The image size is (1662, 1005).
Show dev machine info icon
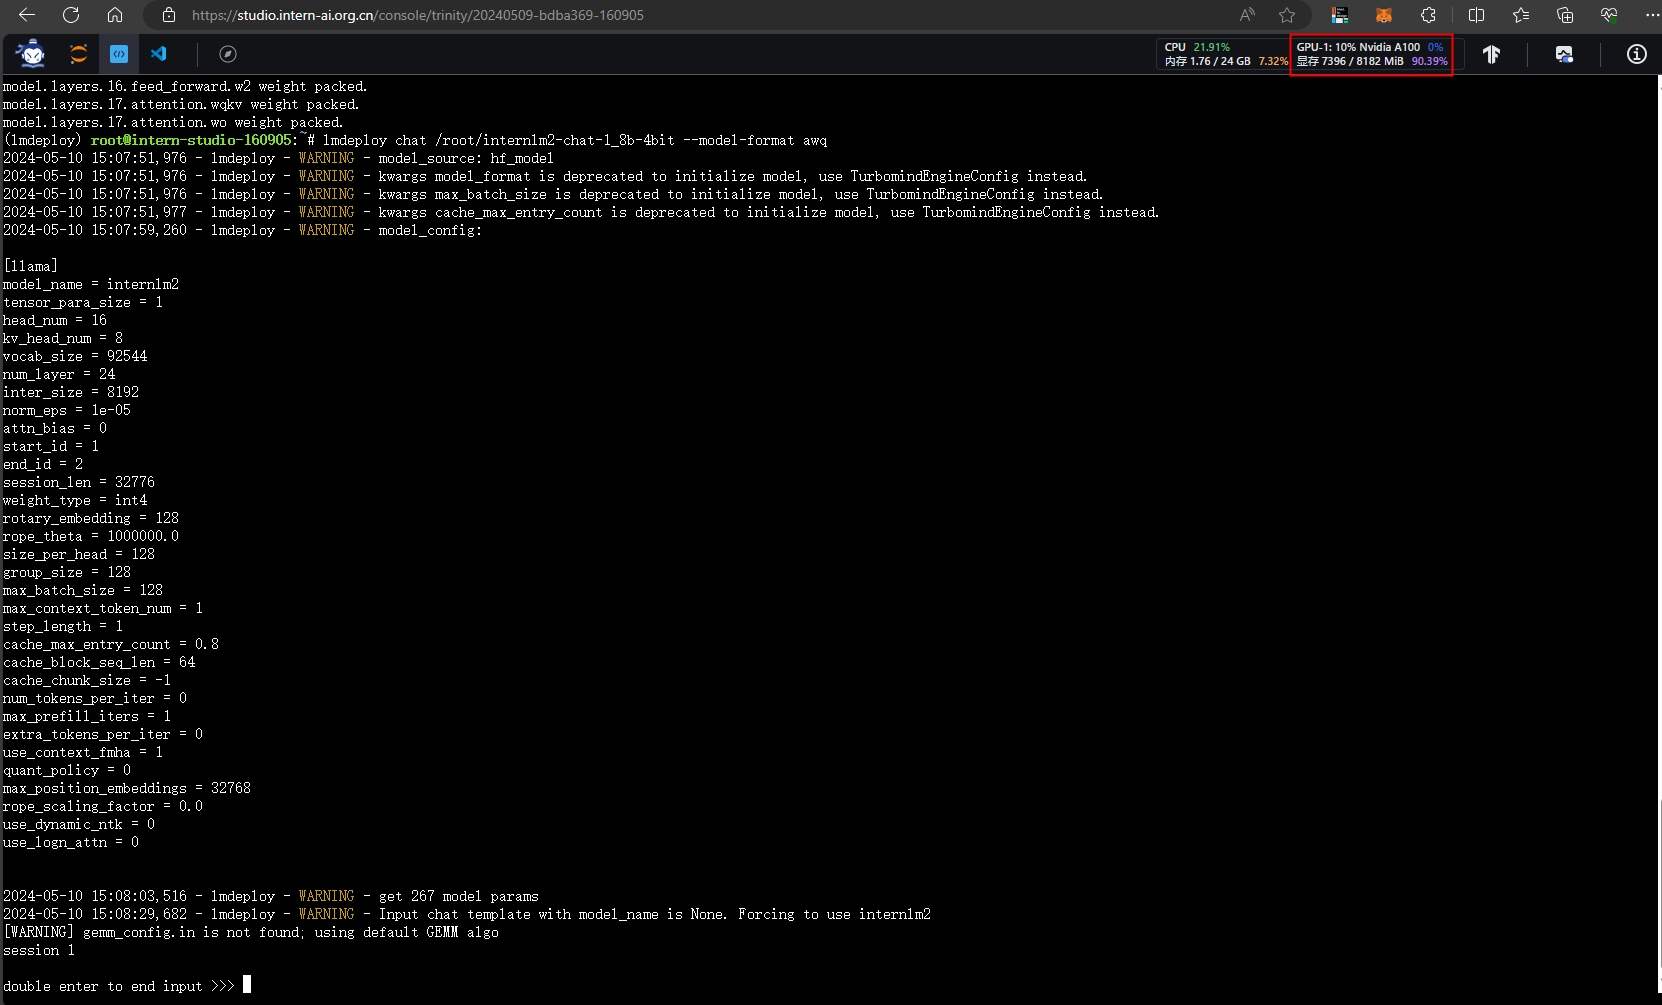tap(1637, 54)
